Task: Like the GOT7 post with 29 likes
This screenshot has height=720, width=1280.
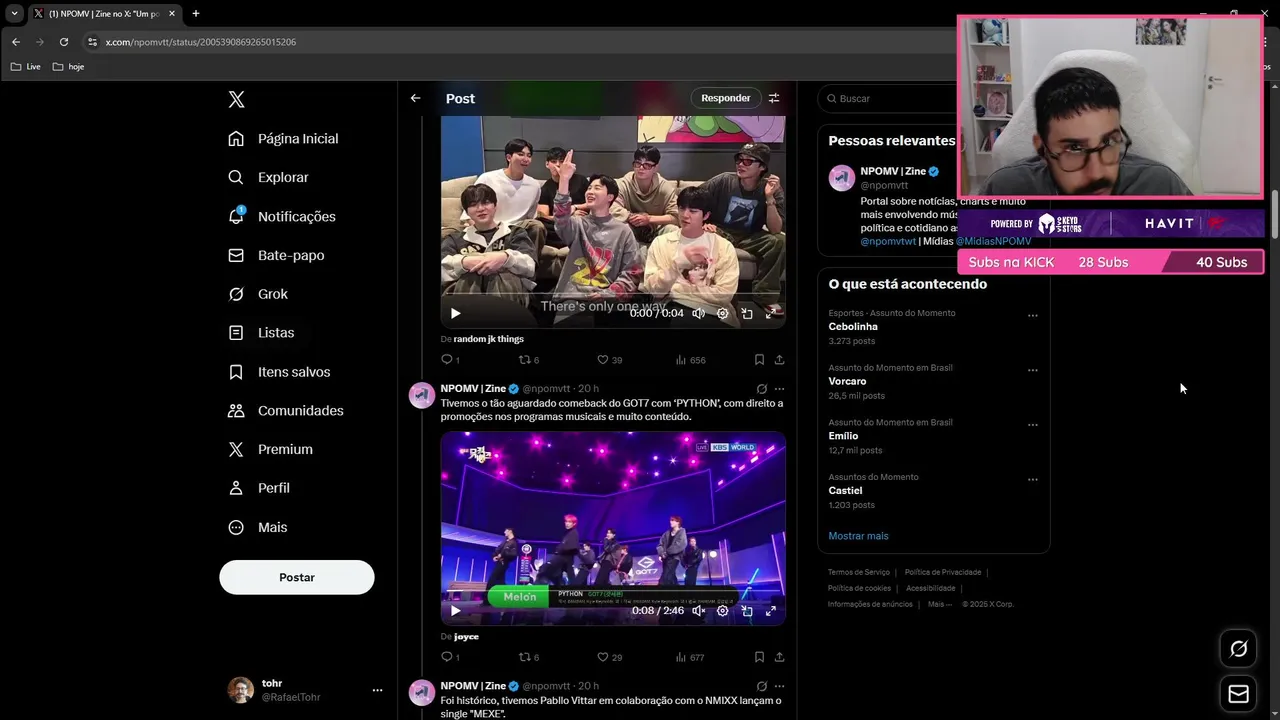Action: point(609,657)
